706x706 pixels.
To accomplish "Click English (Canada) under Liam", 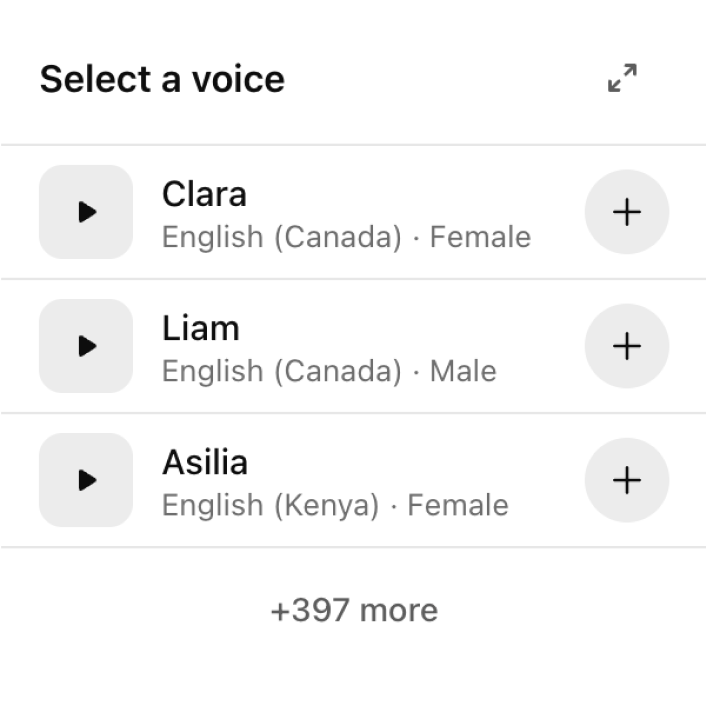I will (281, 371).
